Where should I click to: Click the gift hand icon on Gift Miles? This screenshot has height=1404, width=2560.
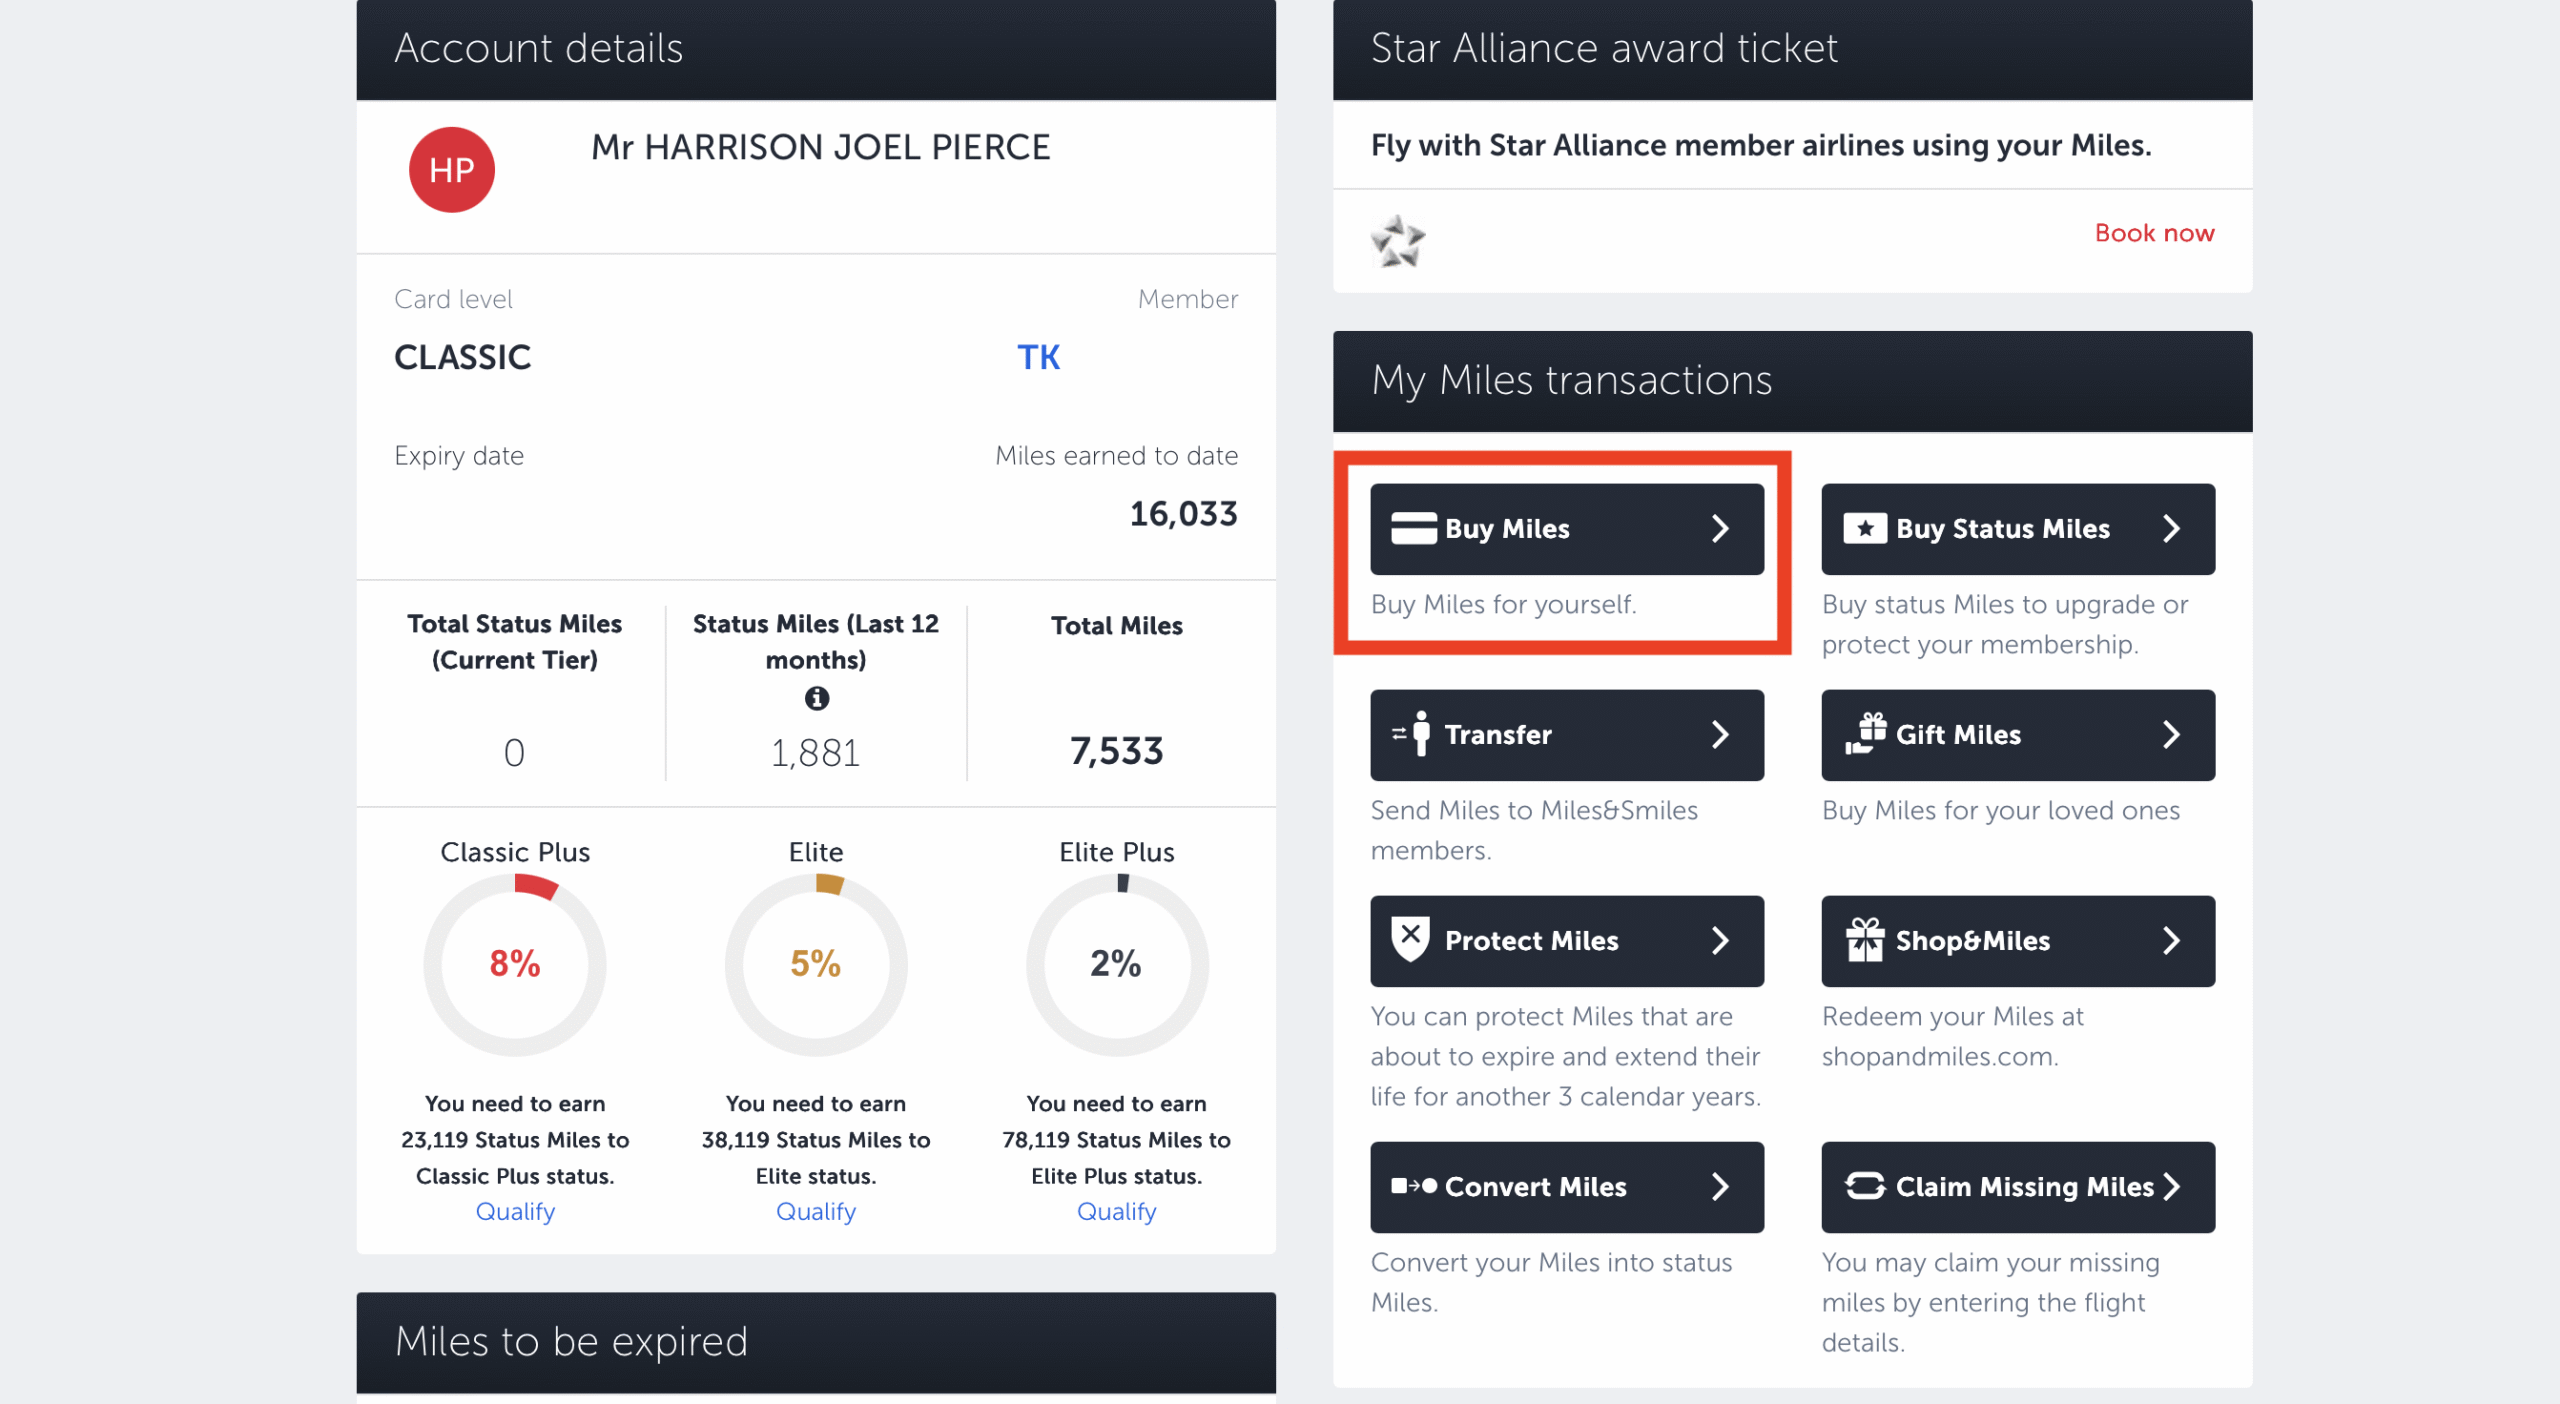(x=1865, y=734)
